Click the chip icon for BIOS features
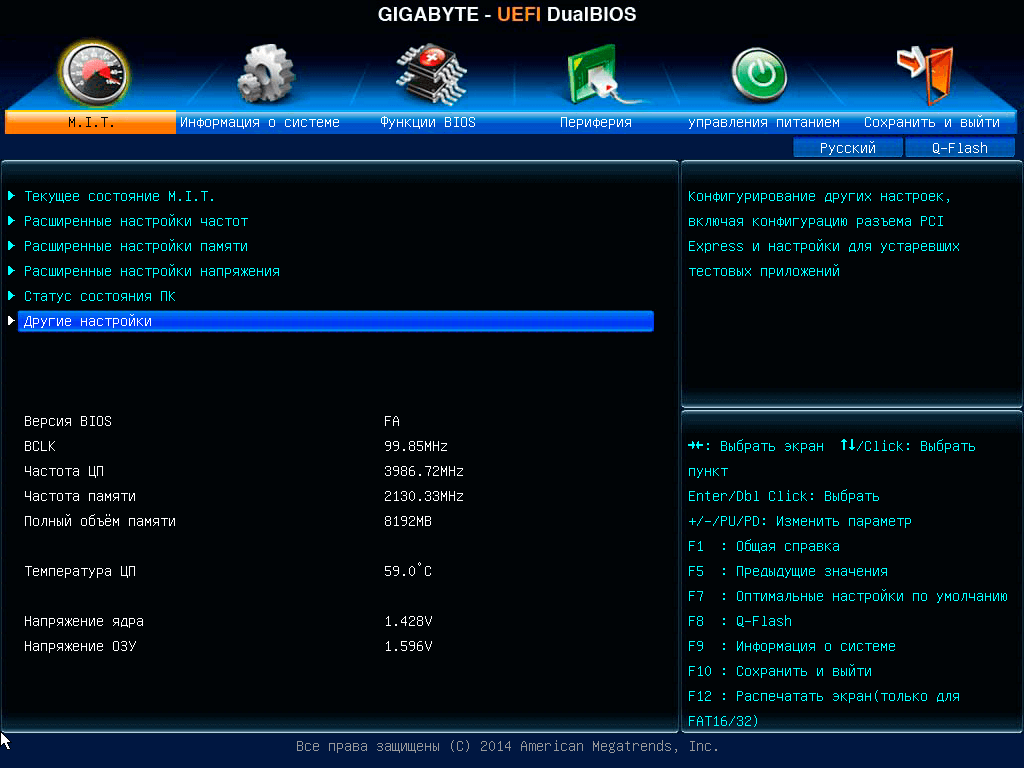1024x768 pixels. click(x=431, y=74)
